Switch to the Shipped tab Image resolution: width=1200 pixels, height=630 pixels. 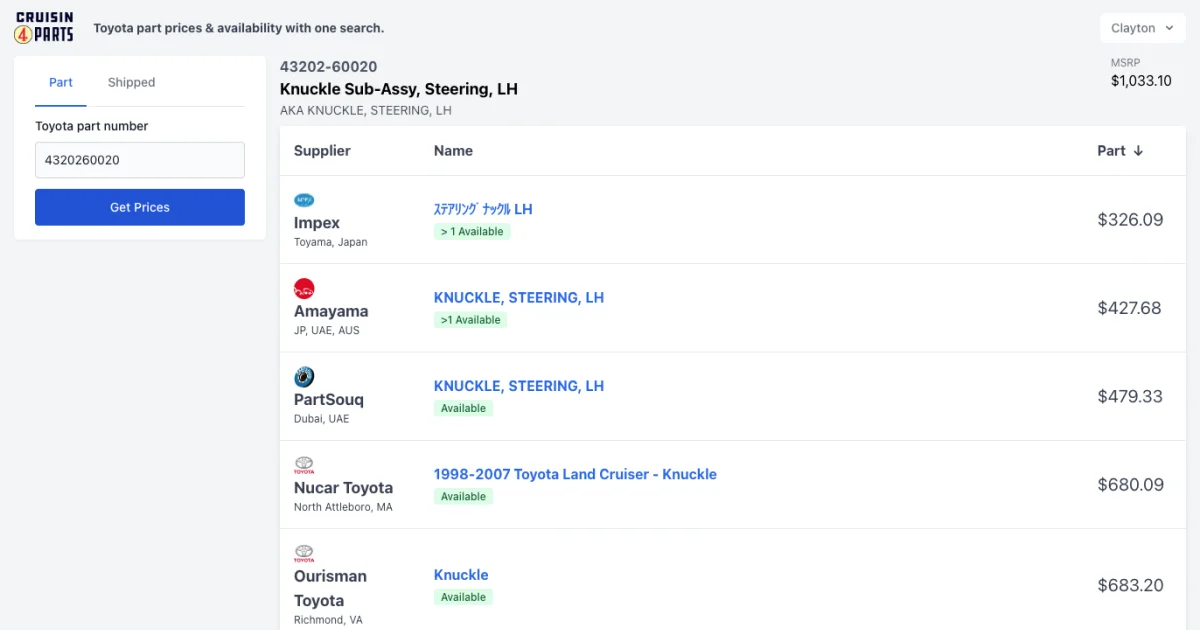[131, 82]
